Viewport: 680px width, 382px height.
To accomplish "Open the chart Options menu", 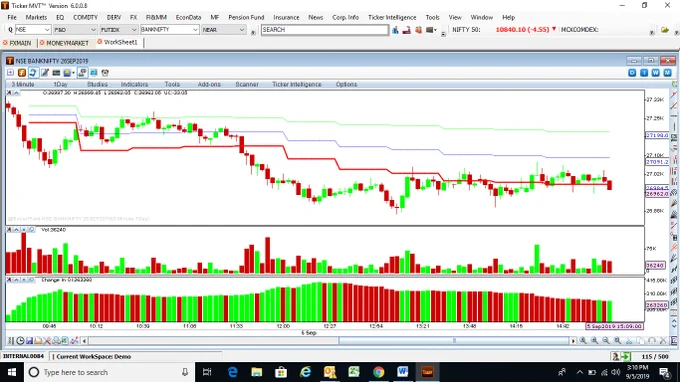I will (346, 84).
